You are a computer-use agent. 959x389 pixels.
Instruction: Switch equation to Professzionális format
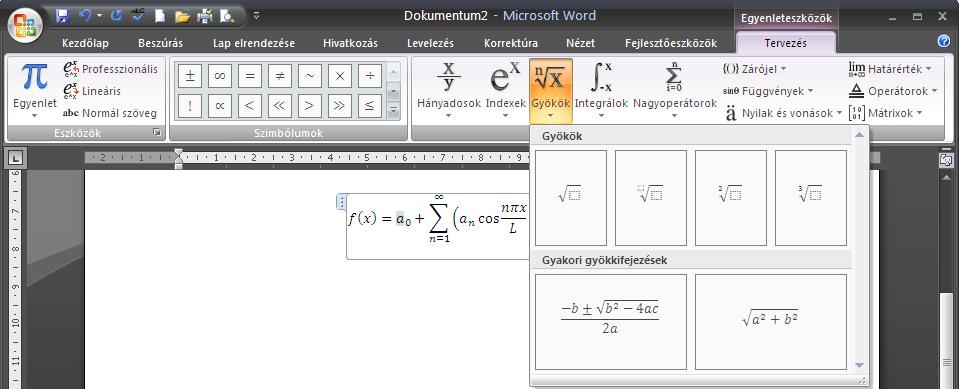[x=110, y=69]
